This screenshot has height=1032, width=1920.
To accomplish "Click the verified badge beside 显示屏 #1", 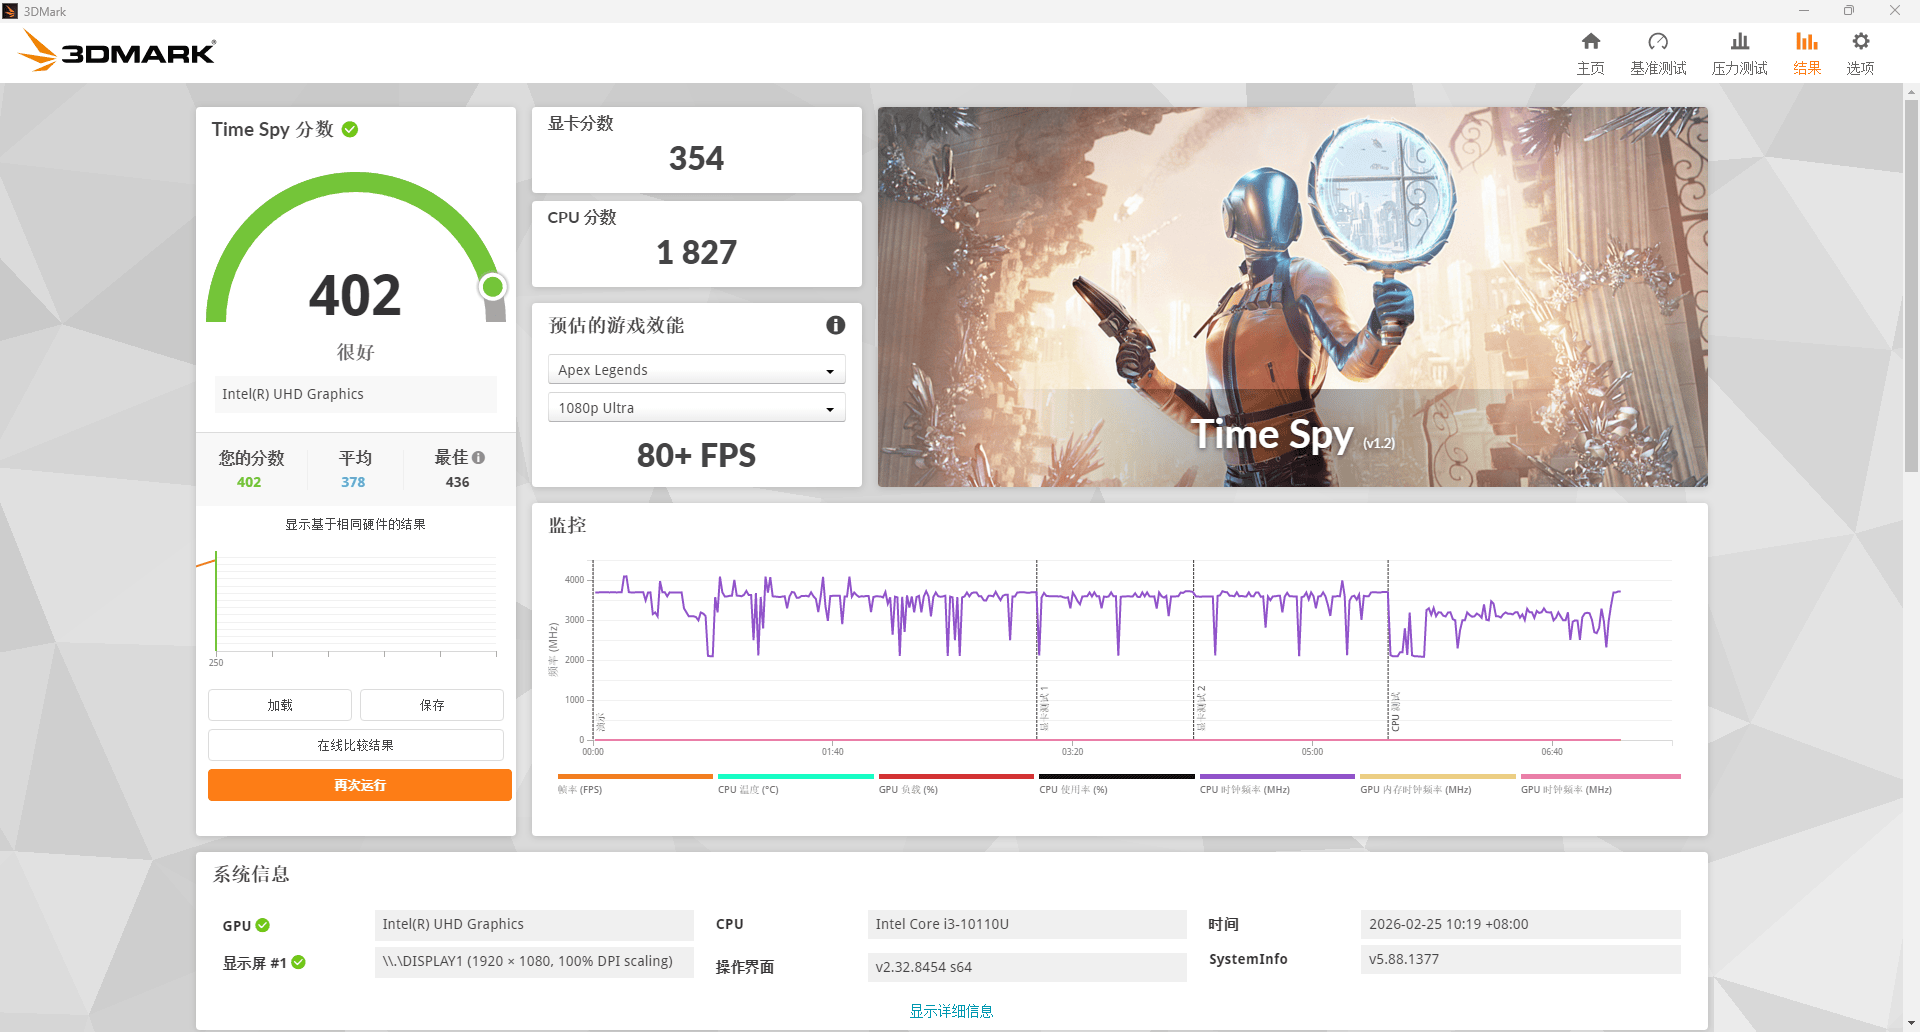I will coord(300,962).
